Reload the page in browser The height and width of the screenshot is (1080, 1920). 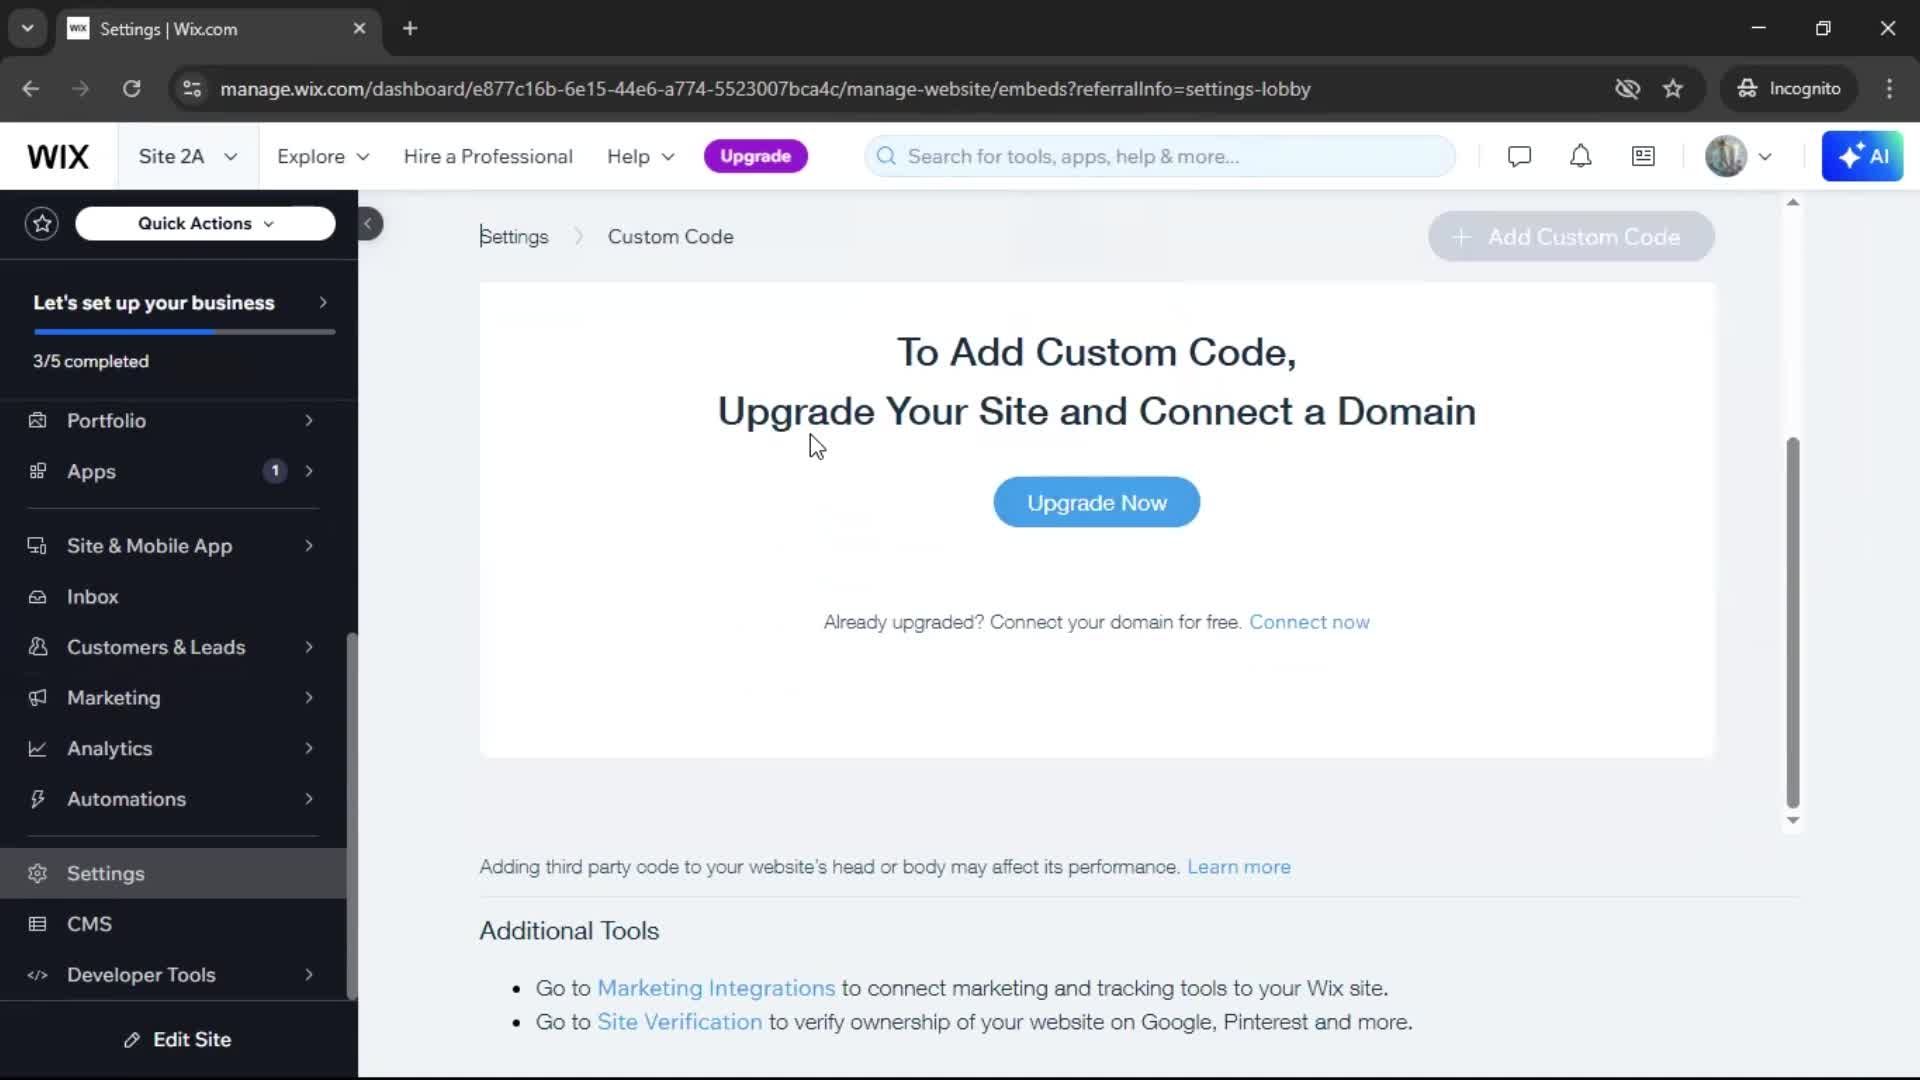[131, 89]
